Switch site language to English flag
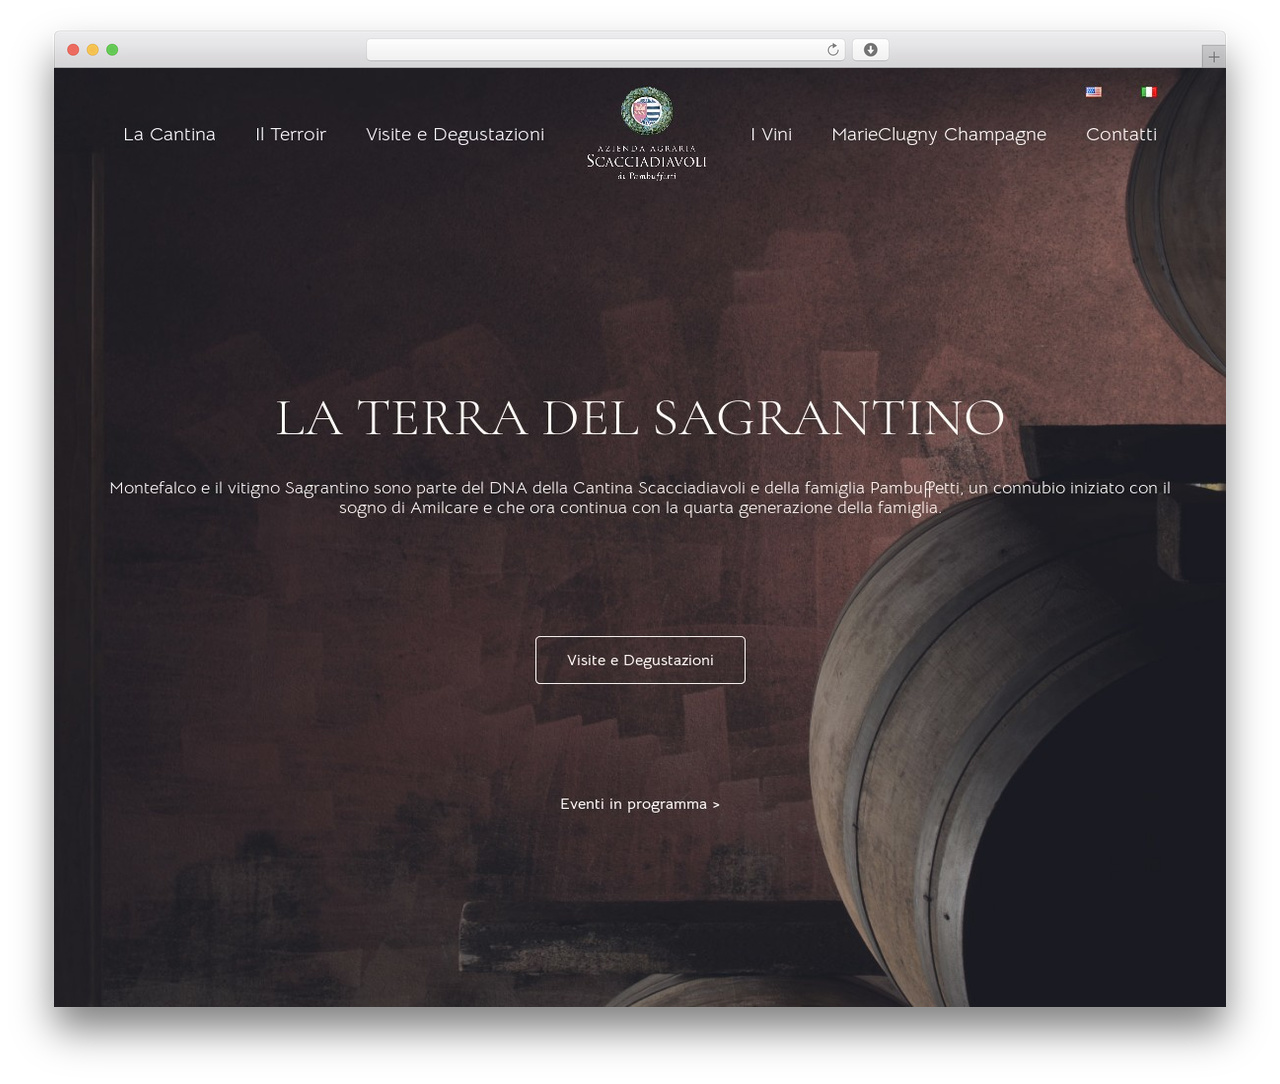The height and width of the screenshot is (1084, 1280). point(1093,92)
